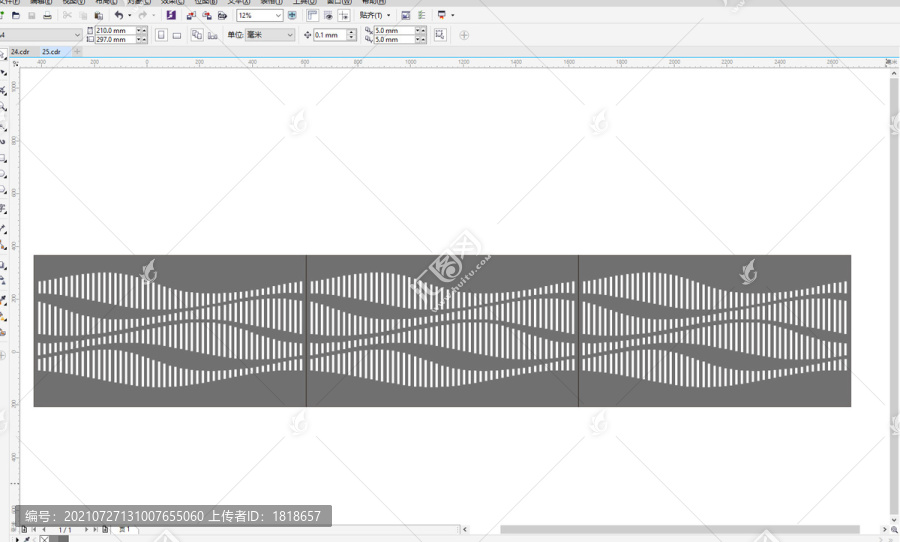This screenshot has width=900, height=542.
Task: Click the Quick customize plus icon
Action: point(464,36)
